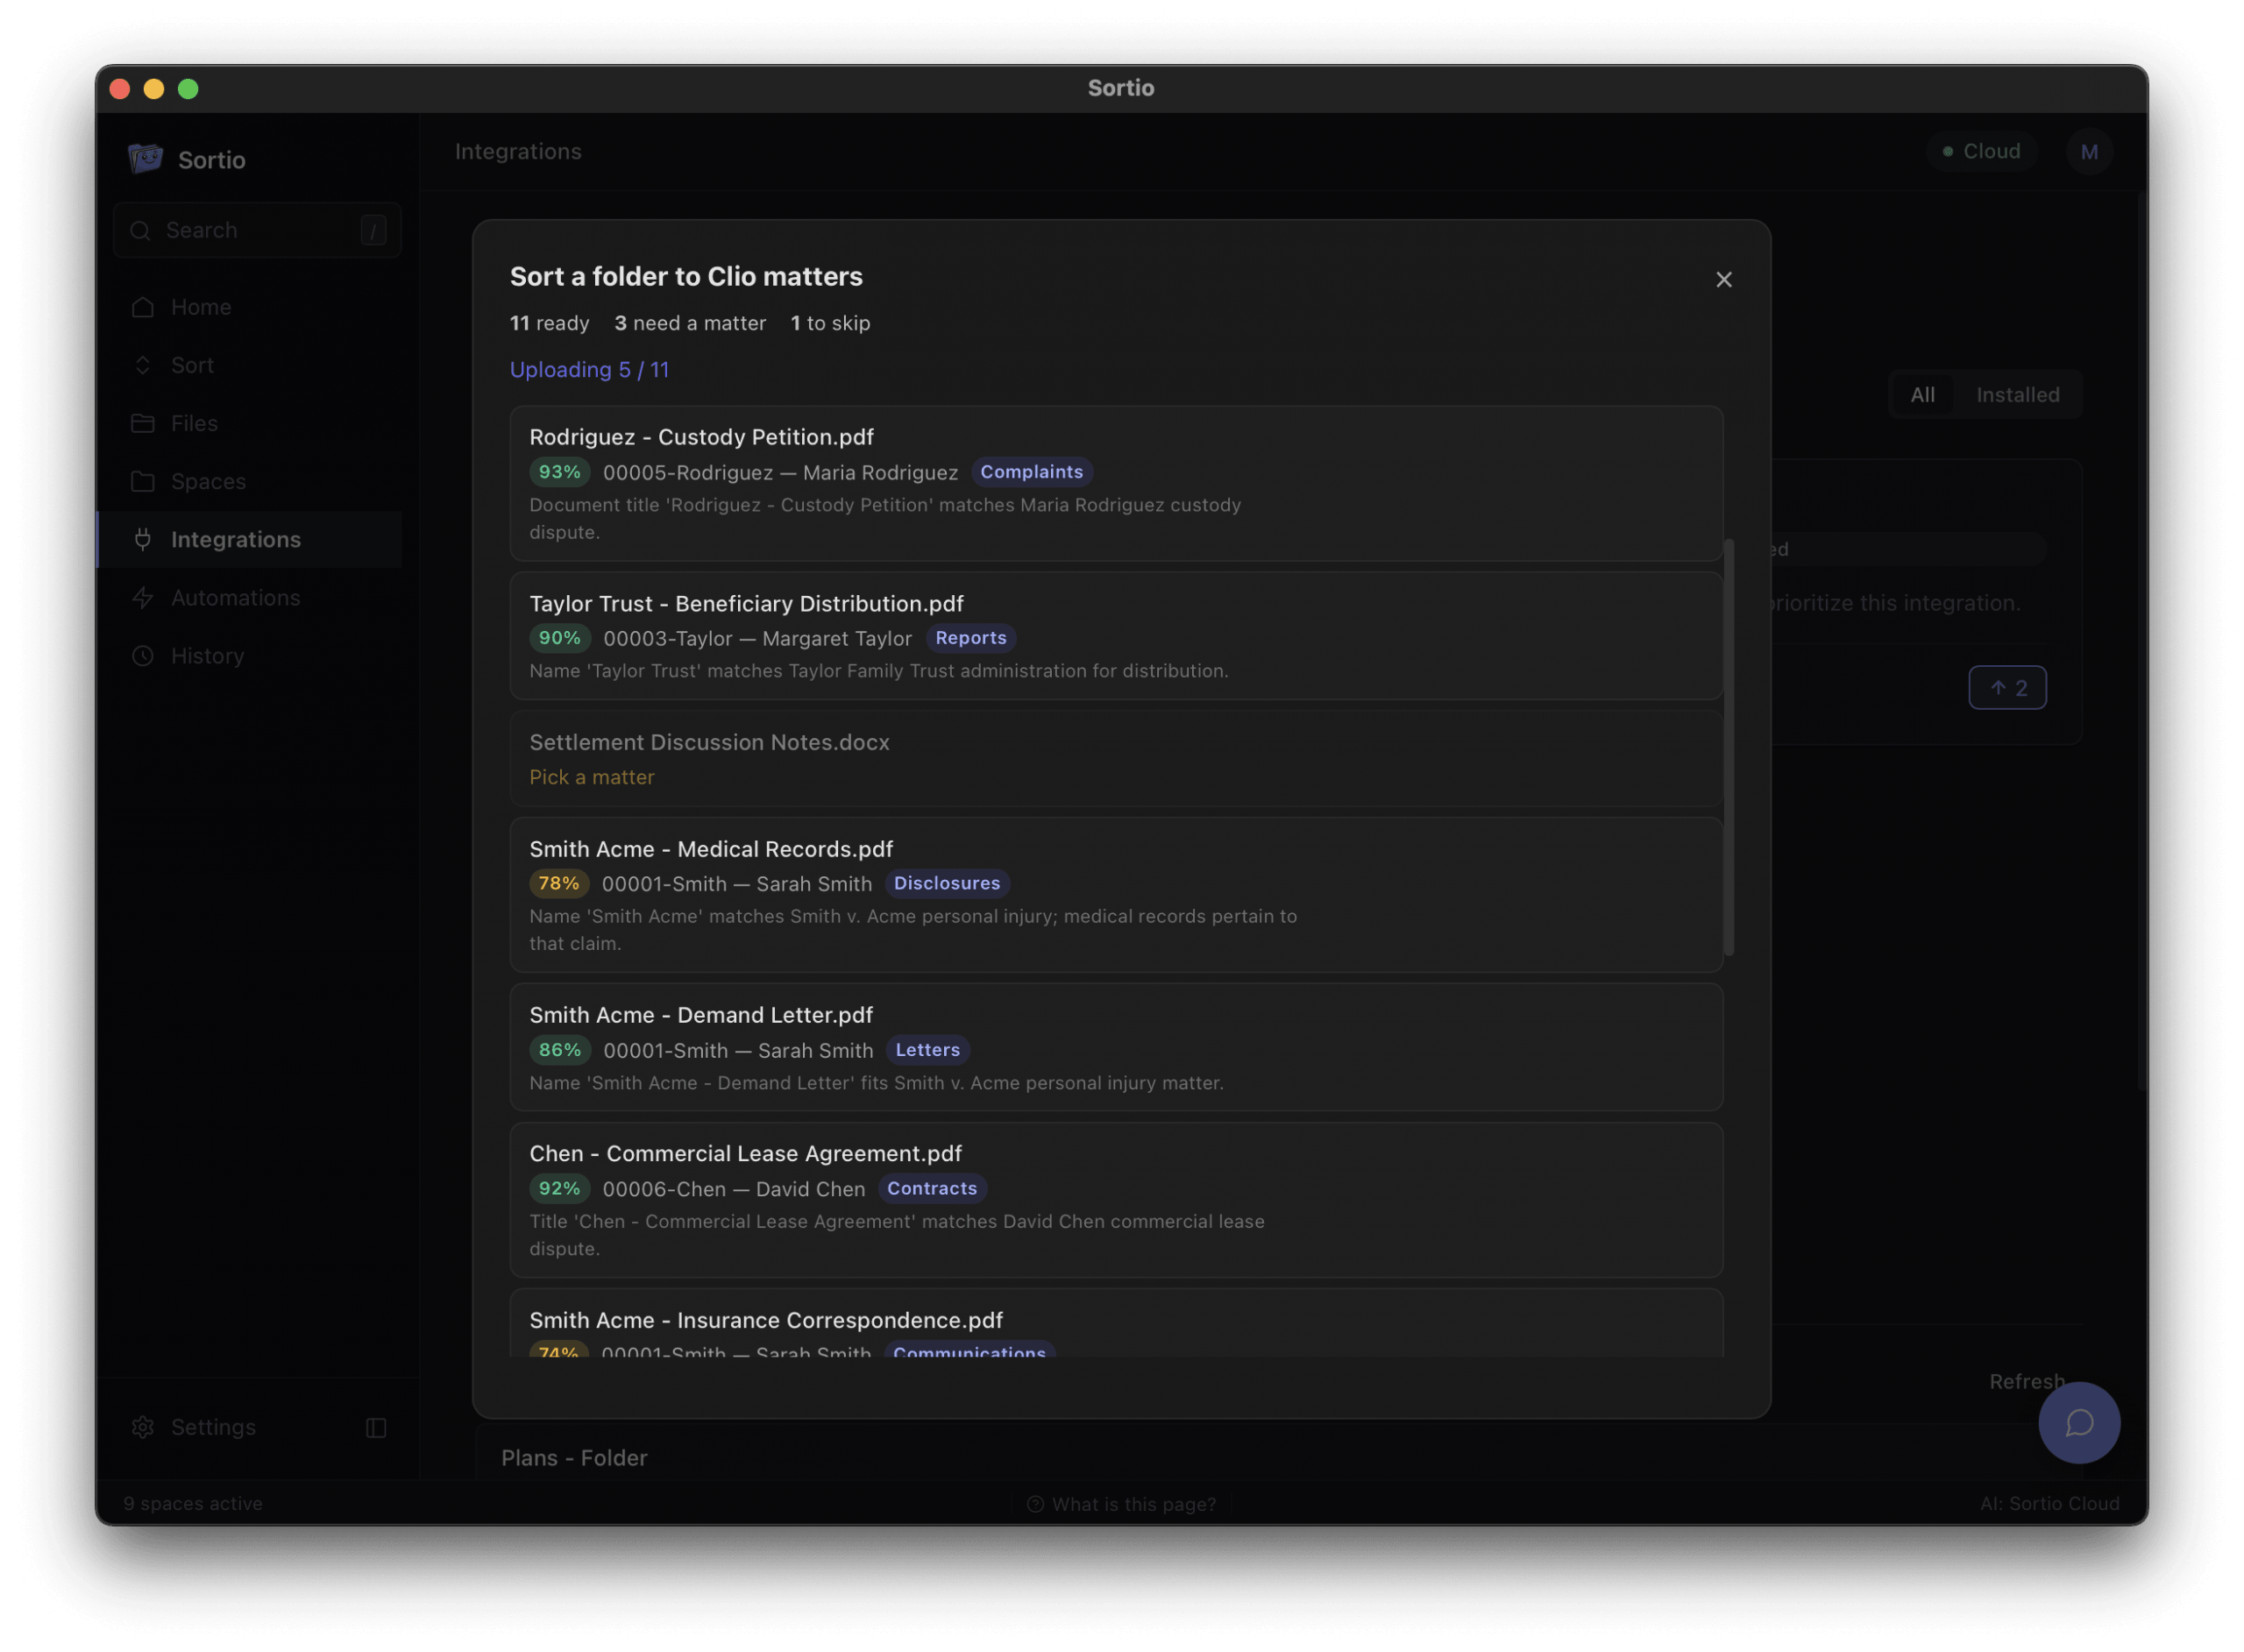
Task: Click the Sort arrows icon in sidebar
Action: 143,365
